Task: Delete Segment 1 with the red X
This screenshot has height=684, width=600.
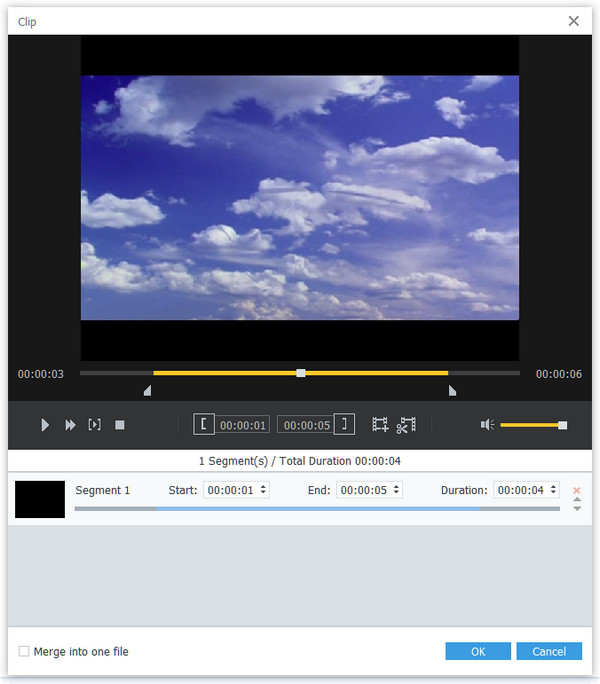Action: click(x=577, y=490)
